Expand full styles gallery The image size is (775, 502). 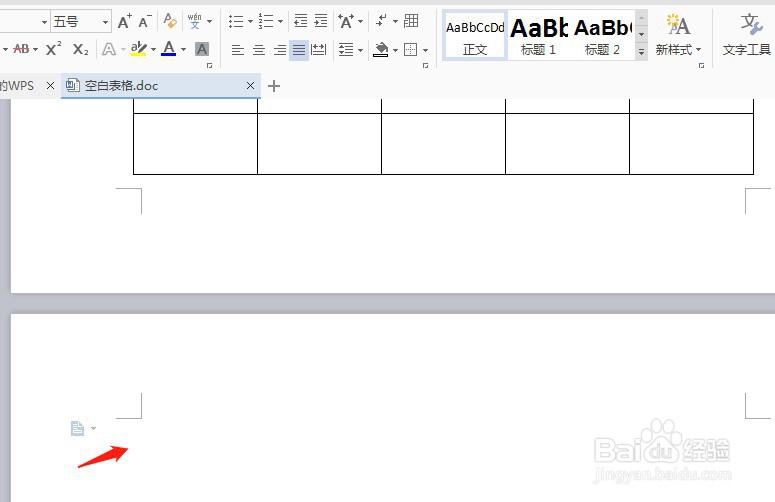641,51
